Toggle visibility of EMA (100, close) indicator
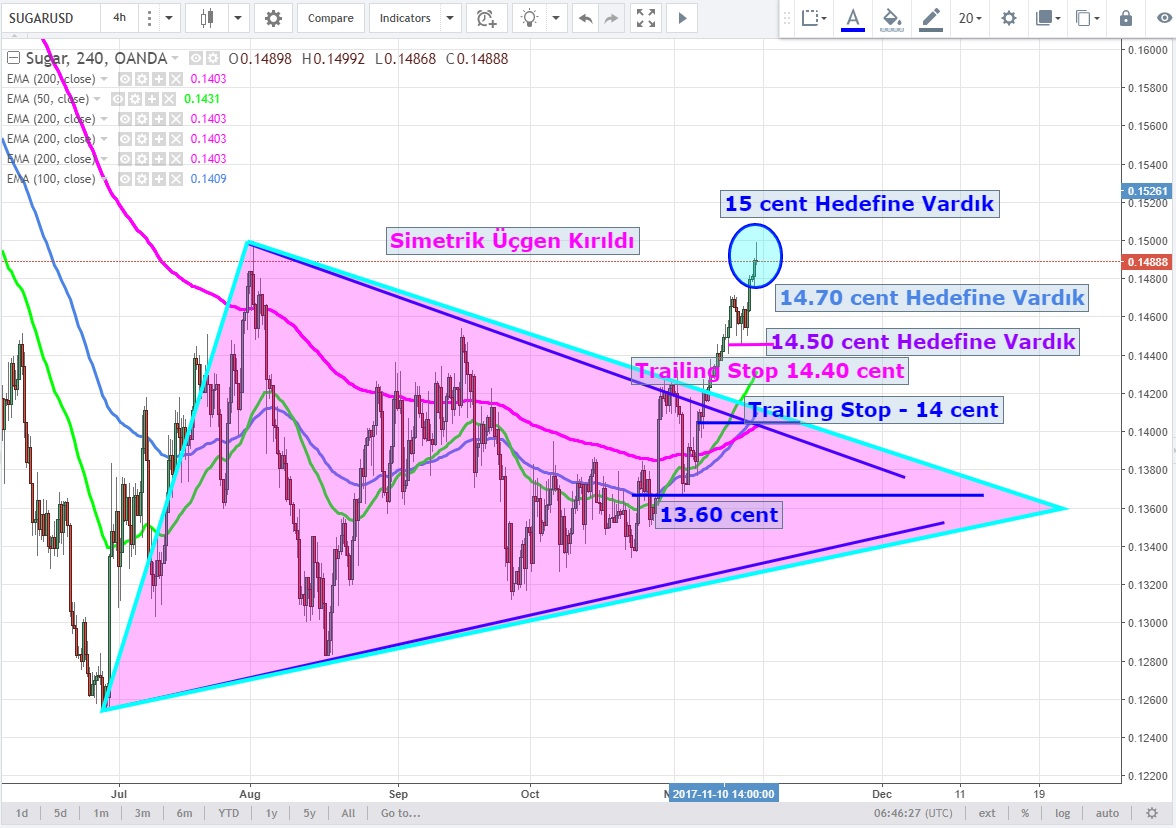This screenshot has height=828, width=1176. pyautogui.click(x=125, y=179)
